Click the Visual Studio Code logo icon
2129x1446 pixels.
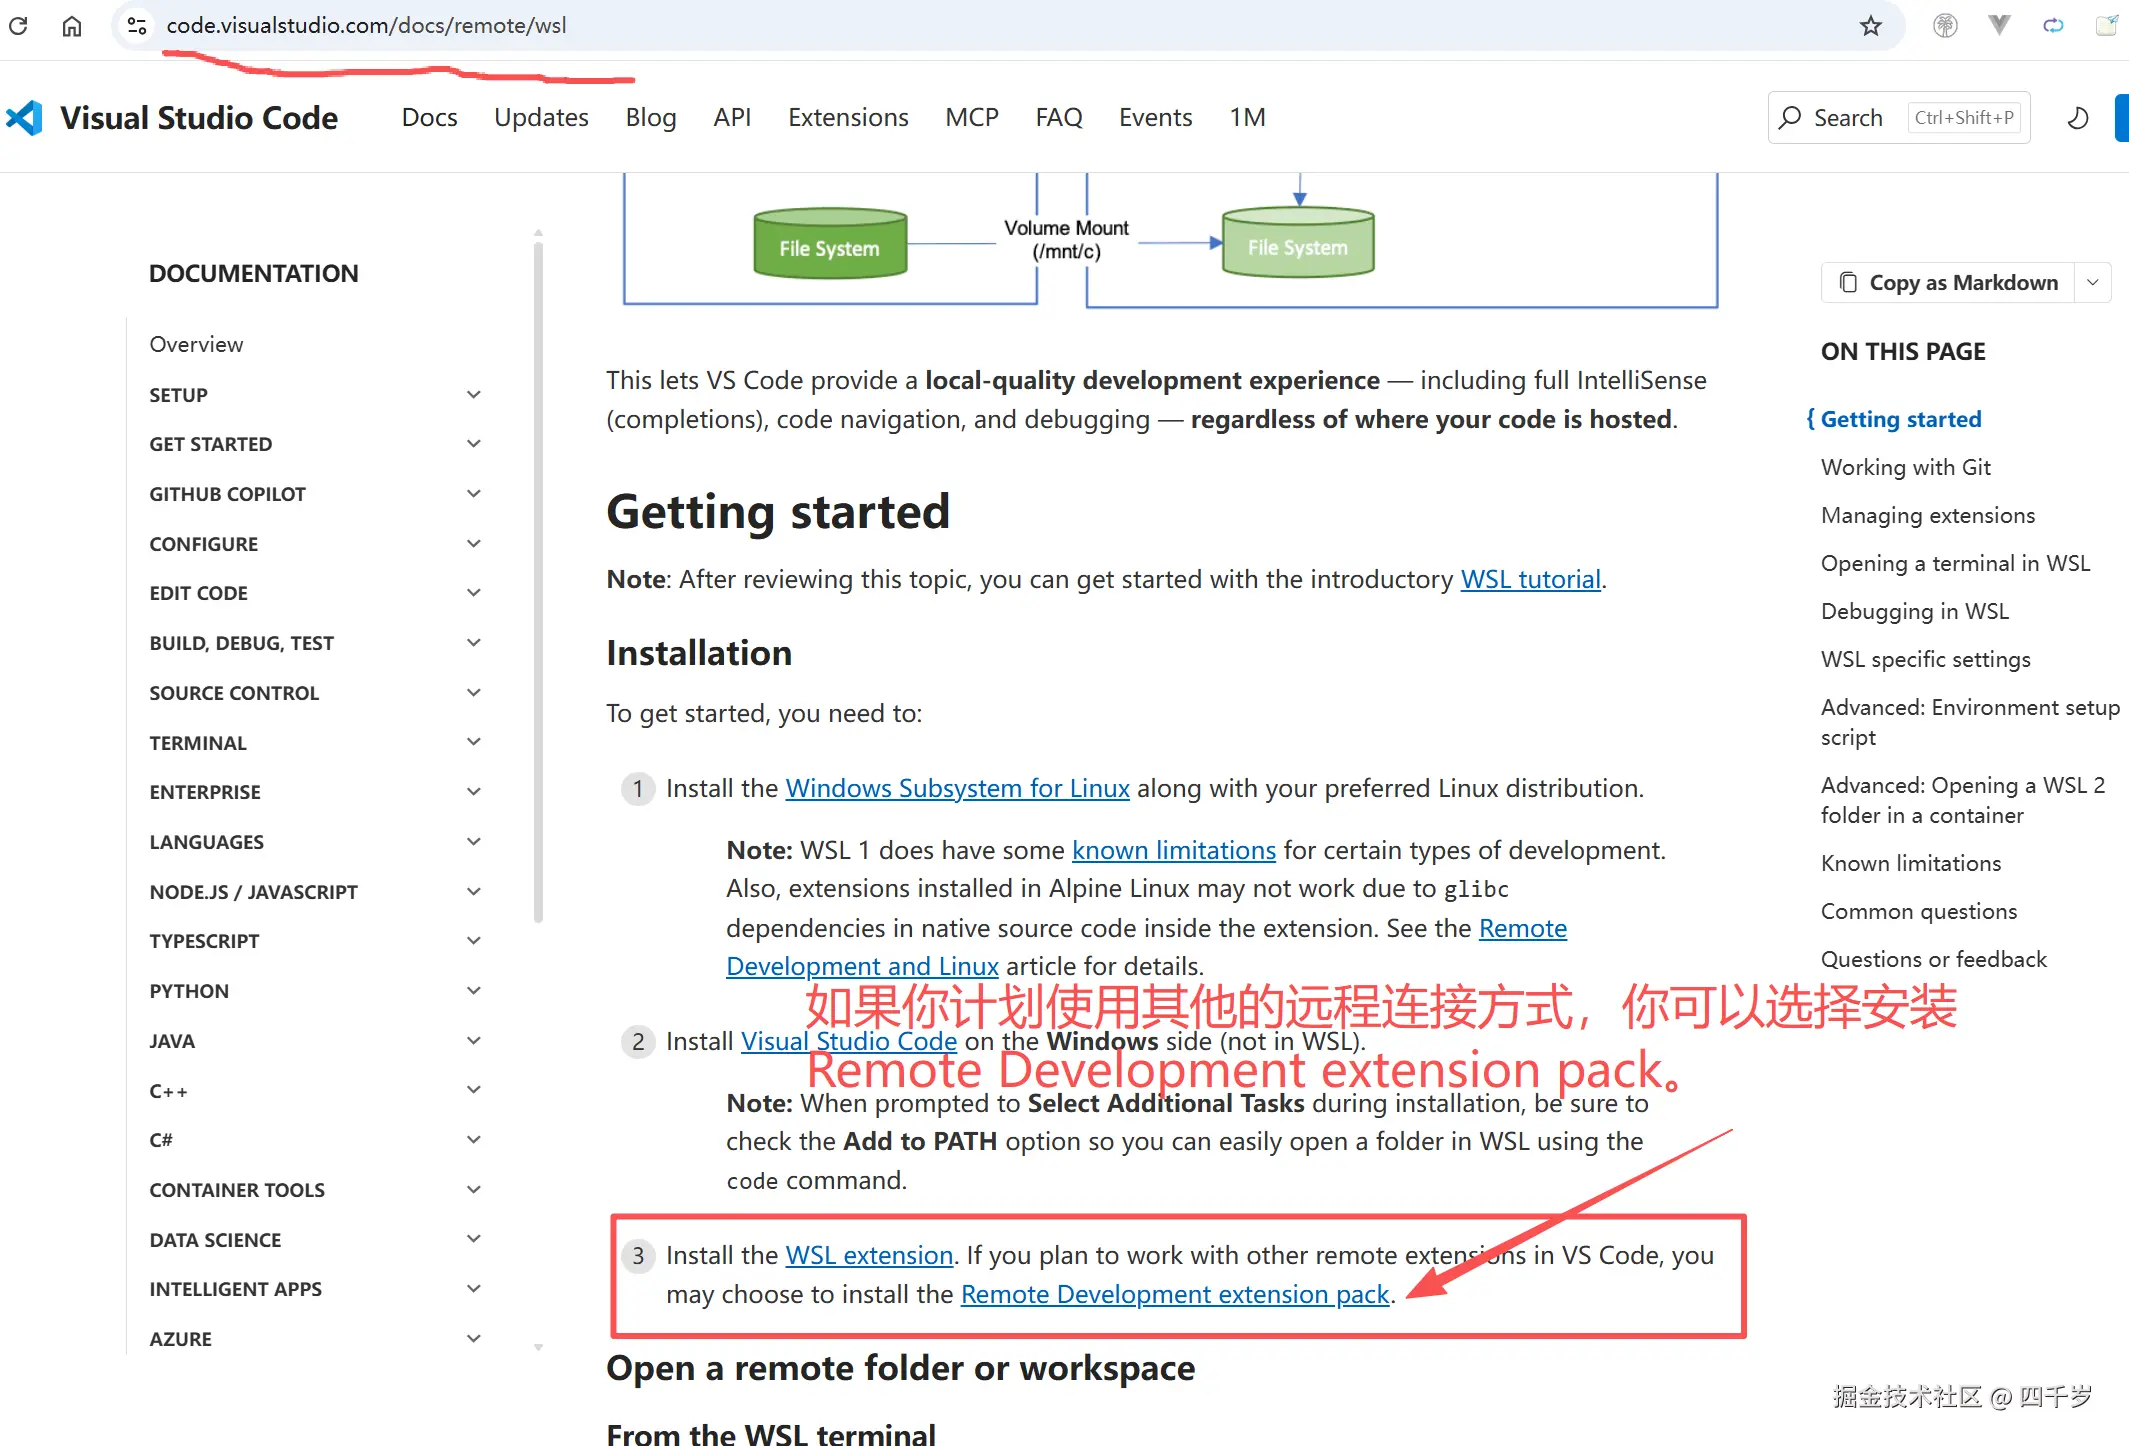point(24,118)
